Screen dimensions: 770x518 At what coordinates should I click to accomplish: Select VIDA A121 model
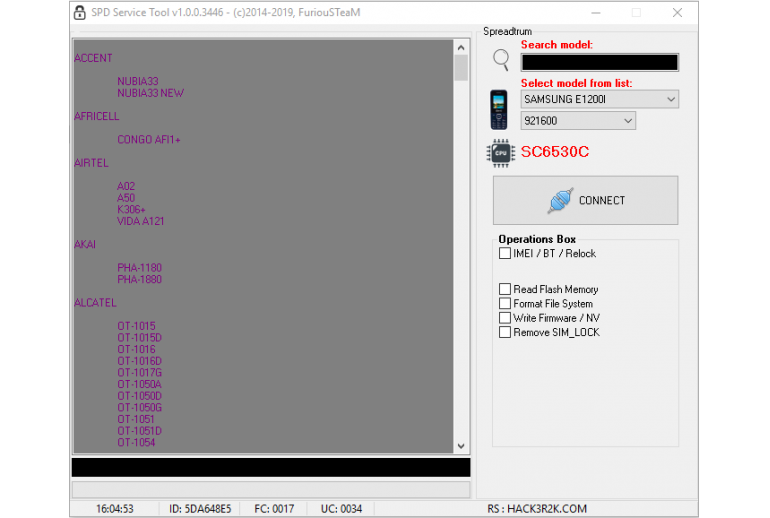click(x=140, y=221)
